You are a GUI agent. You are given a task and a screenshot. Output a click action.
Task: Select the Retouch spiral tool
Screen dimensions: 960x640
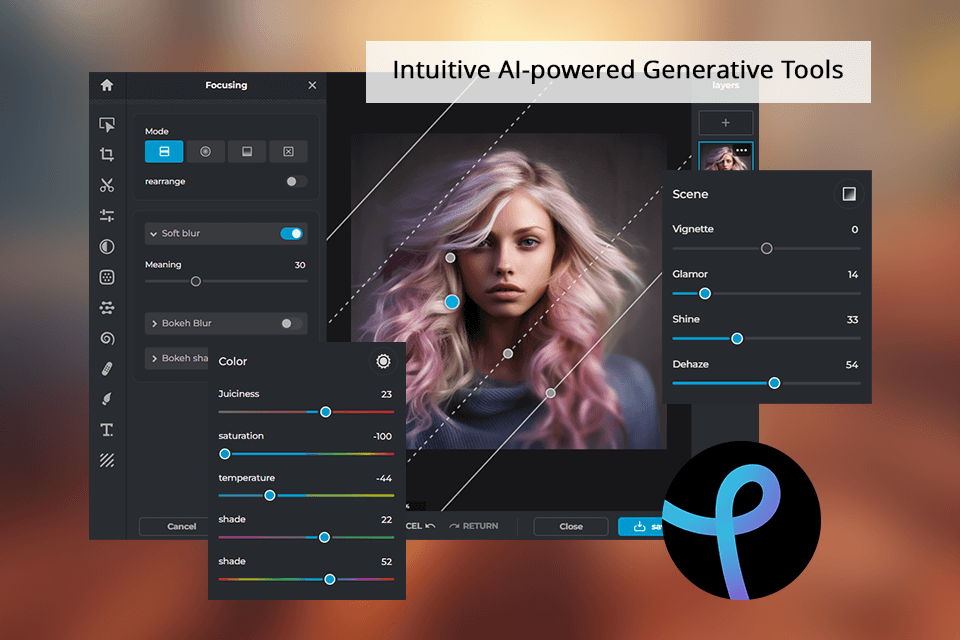(x=107, y=338)
